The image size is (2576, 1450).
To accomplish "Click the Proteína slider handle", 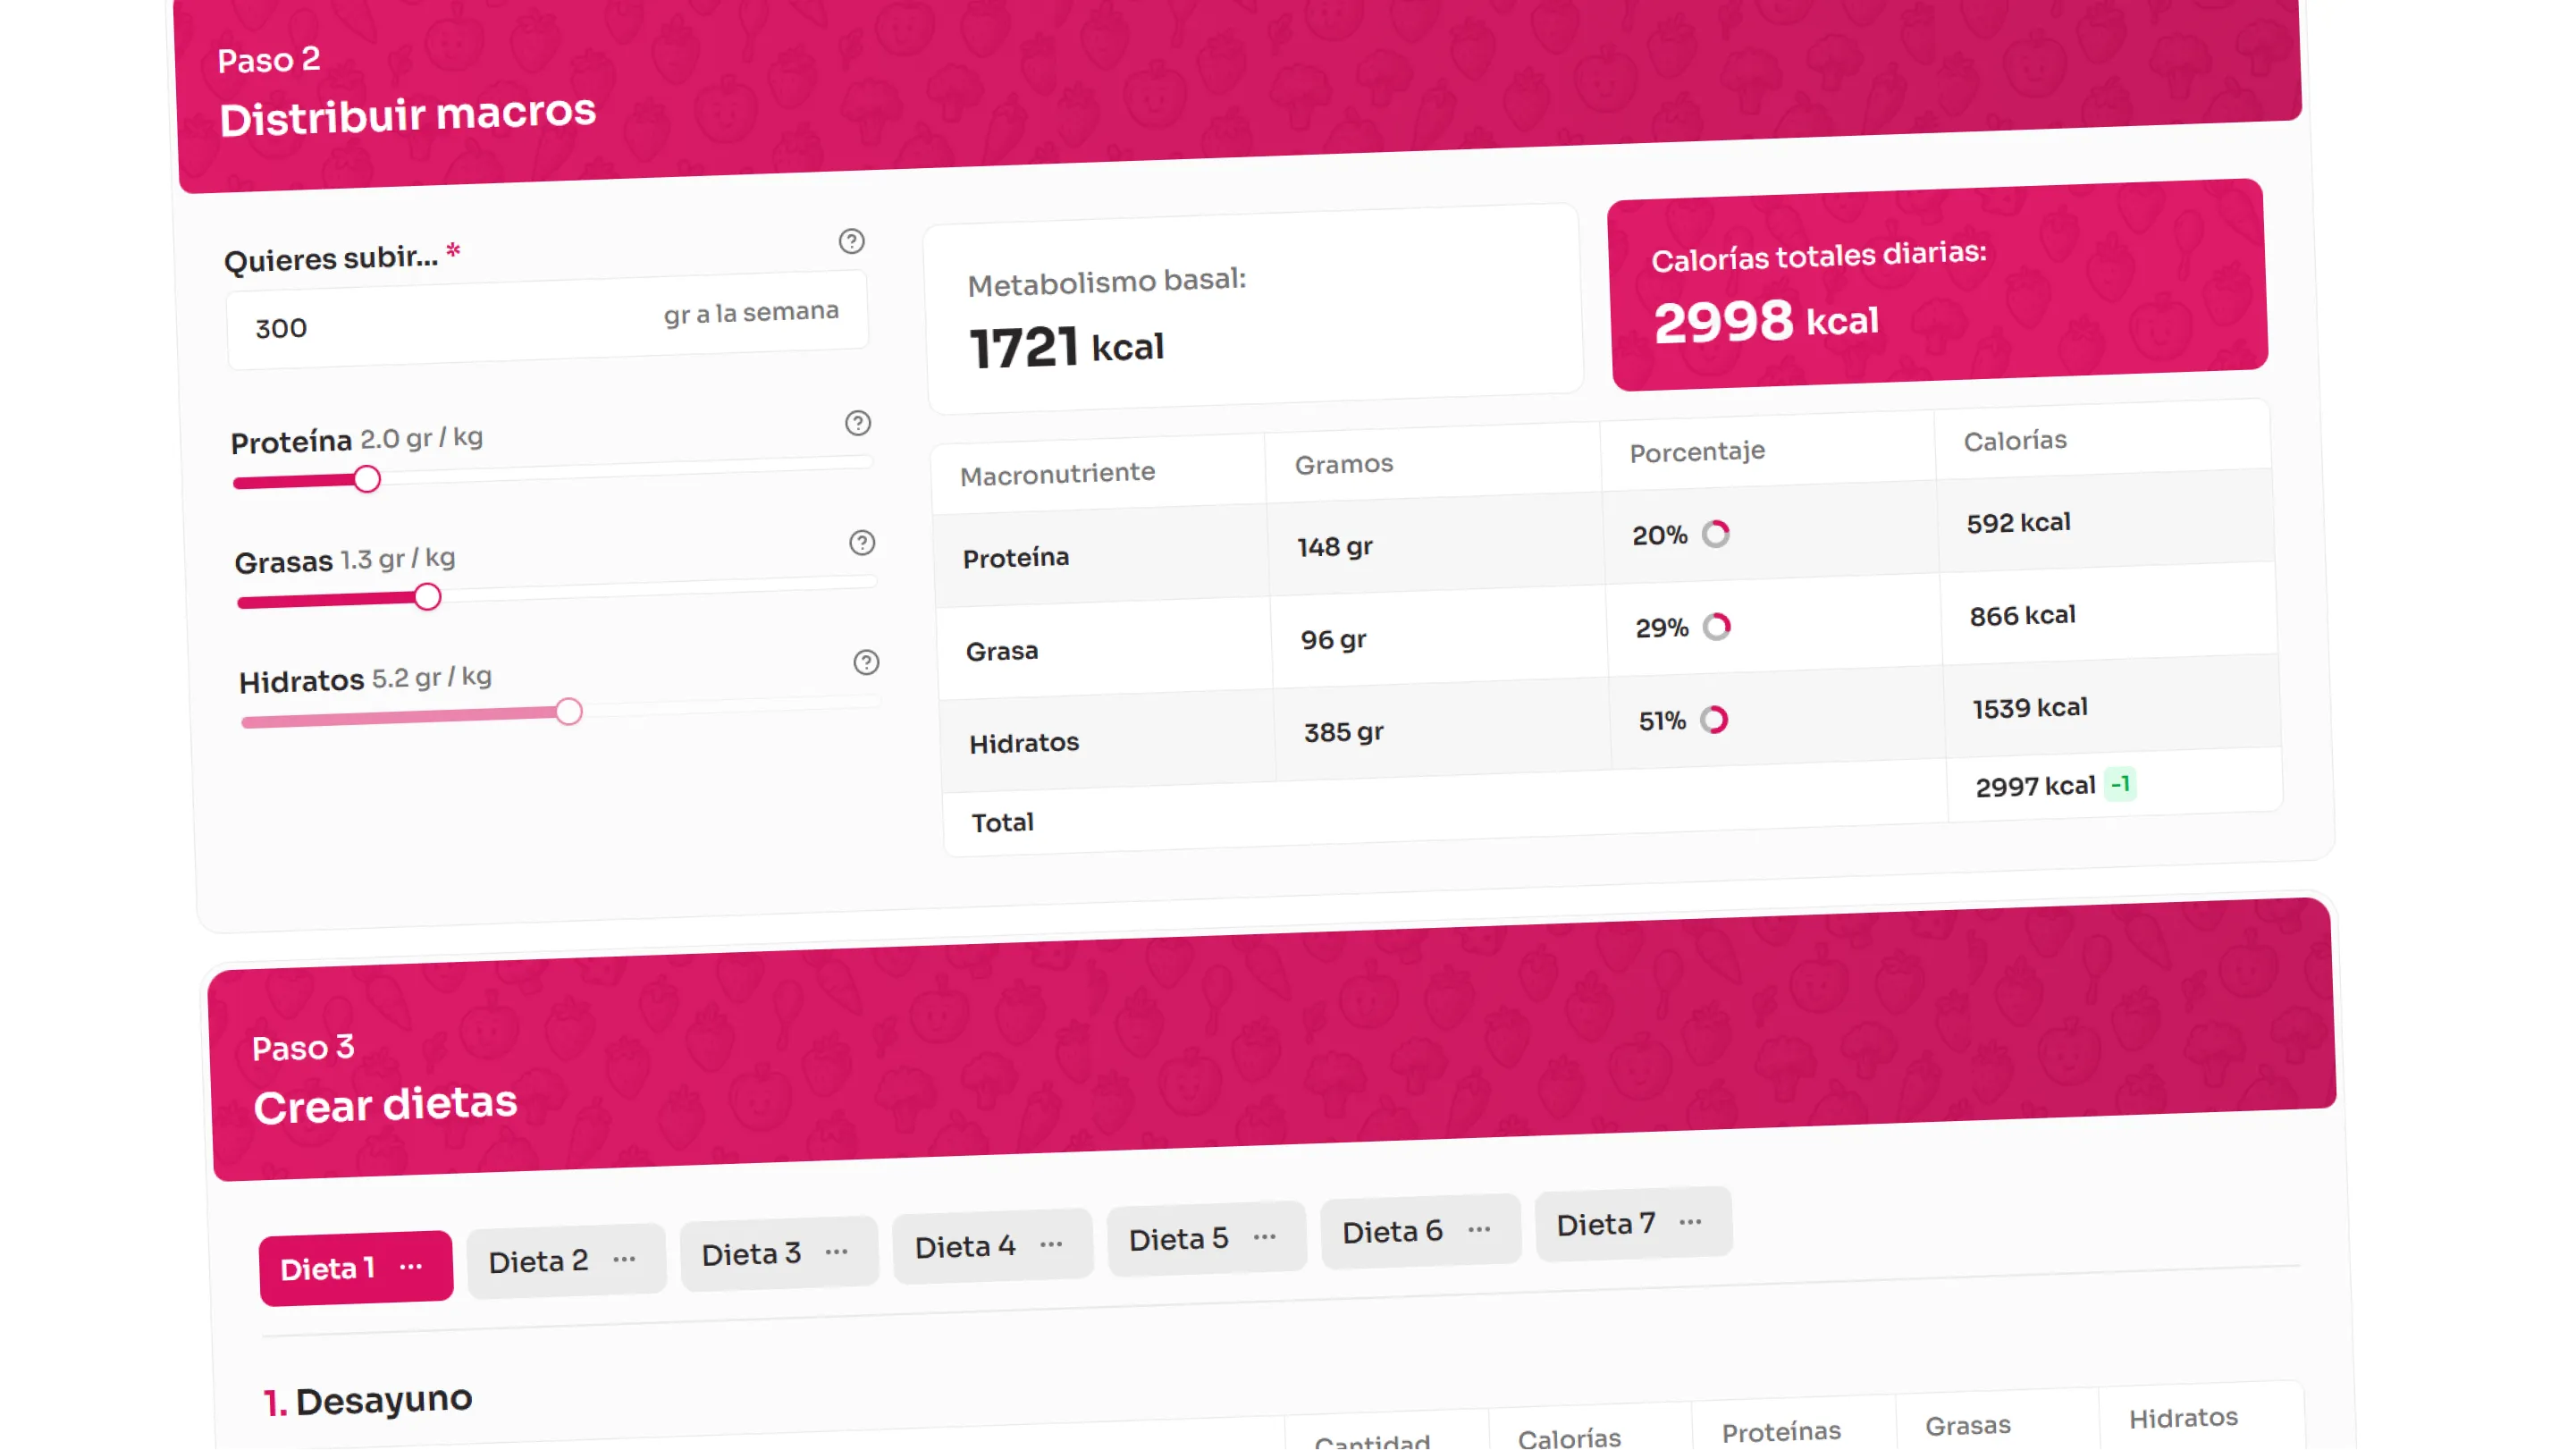I will (x=367, y=480).
